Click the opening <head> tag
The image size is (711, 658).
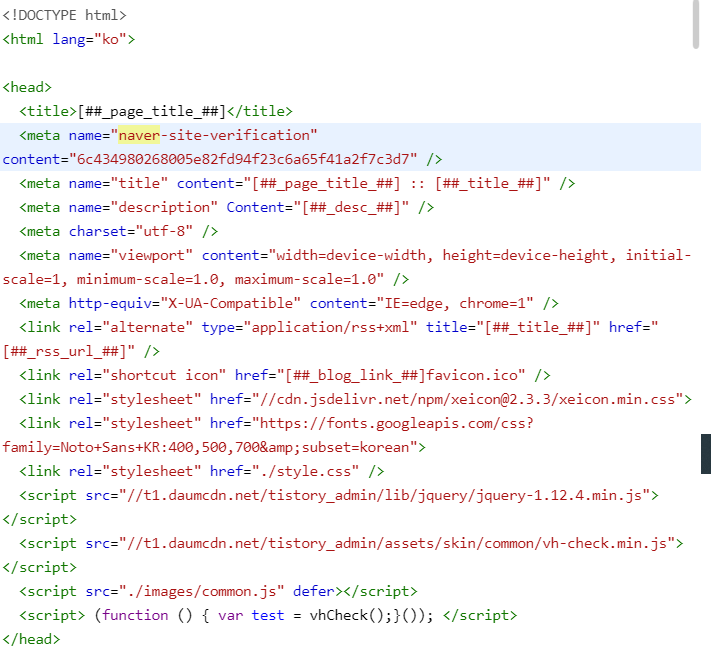coord(27,87)
